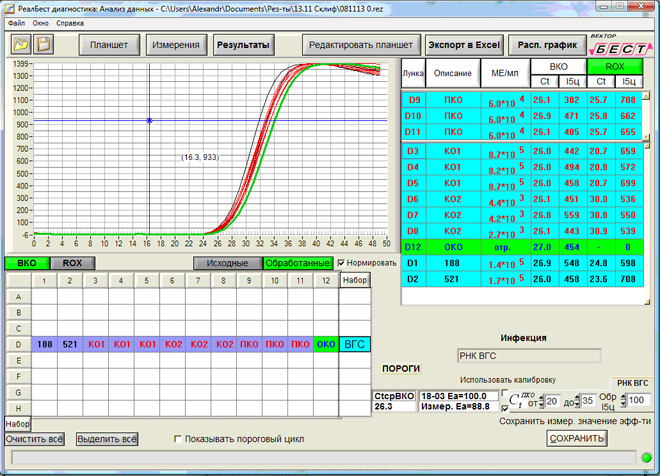Select plate well D1 labeled 188
Screen dimensions: 660x476
pyautogui.click(x=44, y=344)
